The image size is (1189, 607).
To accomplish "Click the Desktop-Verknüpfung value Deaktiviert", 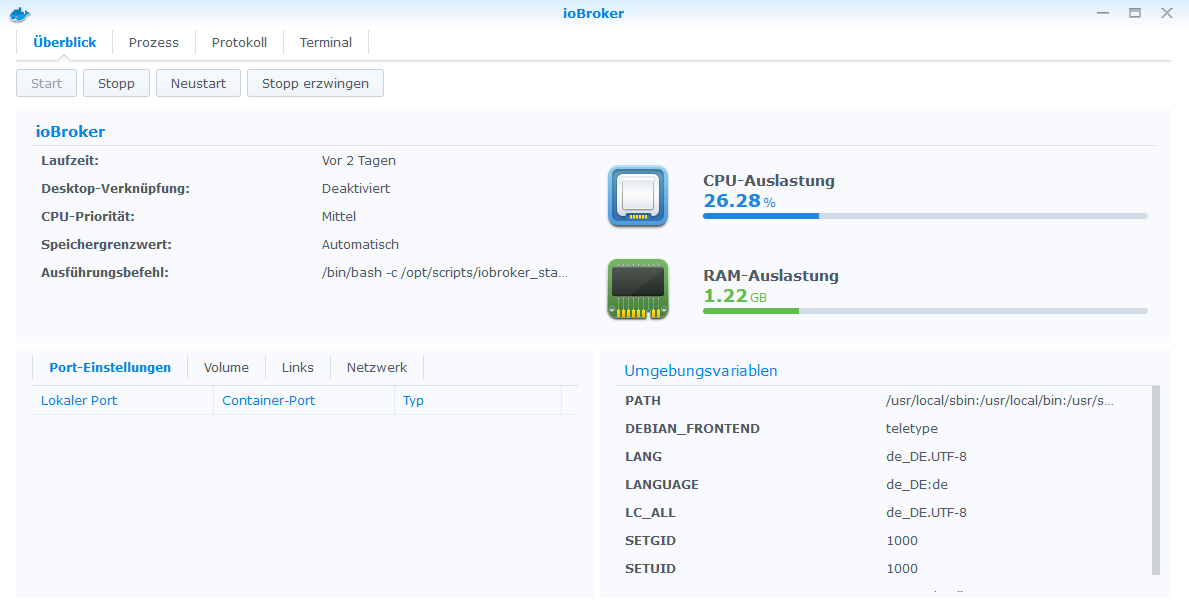I will 356,189.
